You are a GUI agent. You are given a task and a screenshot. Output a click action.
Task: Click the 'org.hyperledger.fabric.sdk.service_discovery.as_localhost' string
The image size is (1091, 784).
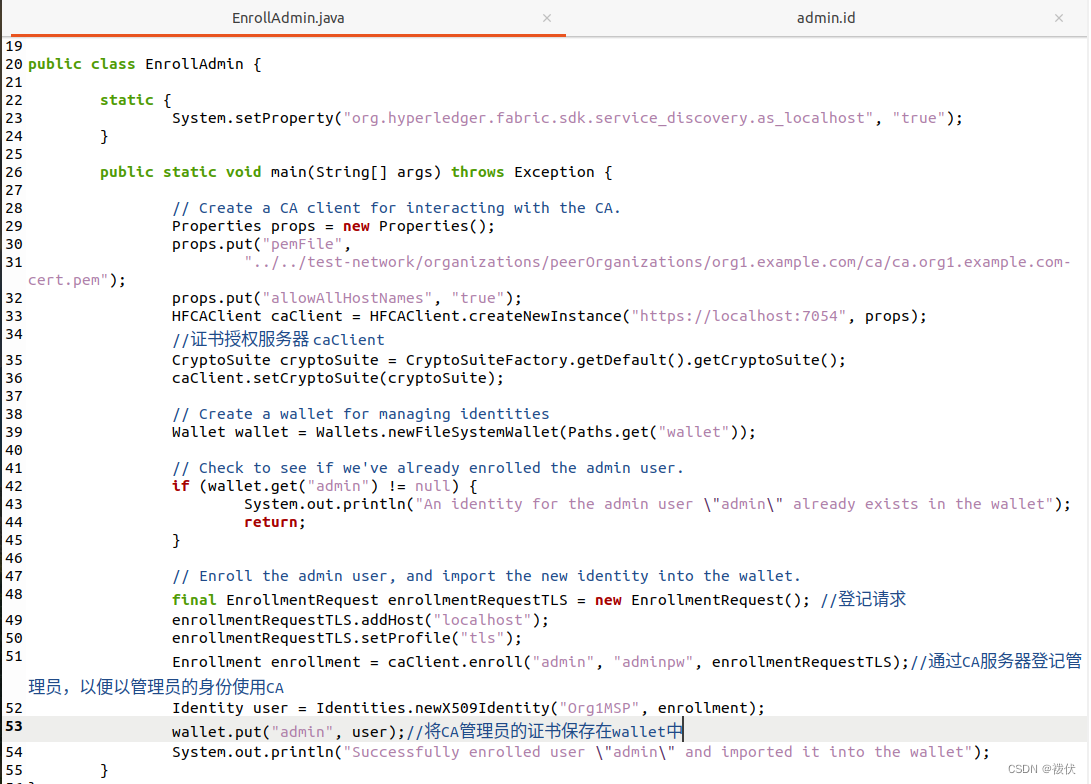click(608, 118)
